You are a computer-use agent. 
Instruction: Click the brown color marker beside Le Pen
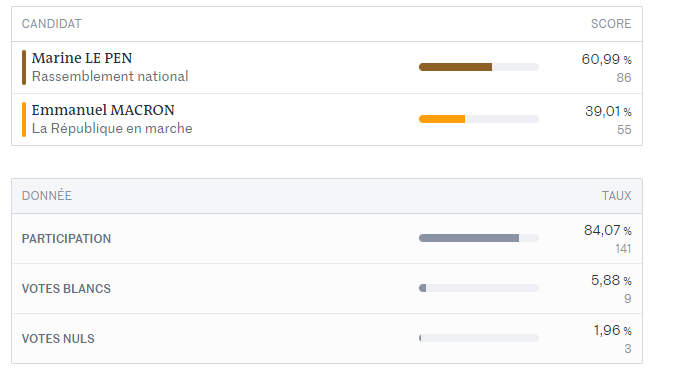point(24,67)
